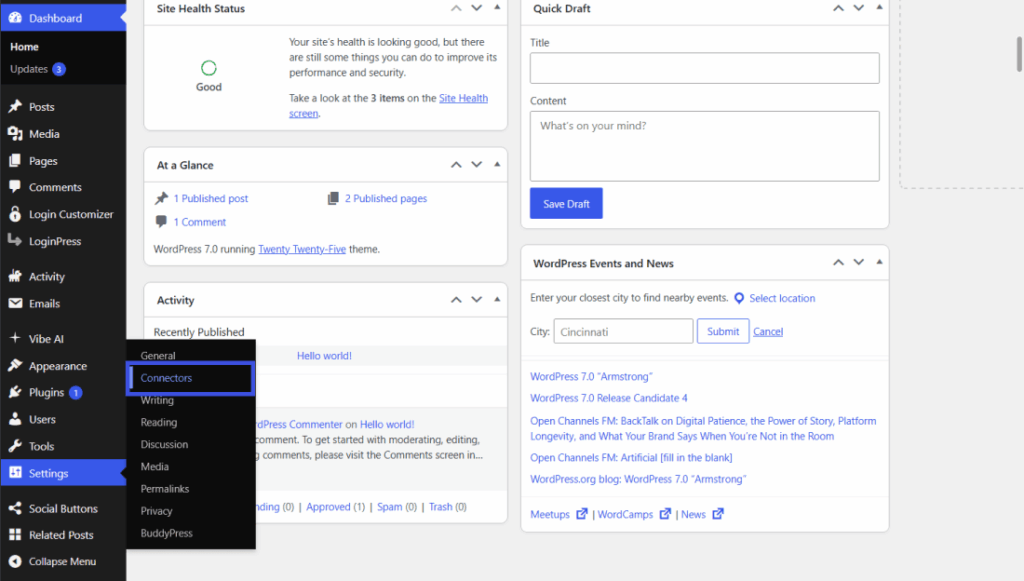
Task: Click the location pin icon near Select location
Action: (739, 298)
